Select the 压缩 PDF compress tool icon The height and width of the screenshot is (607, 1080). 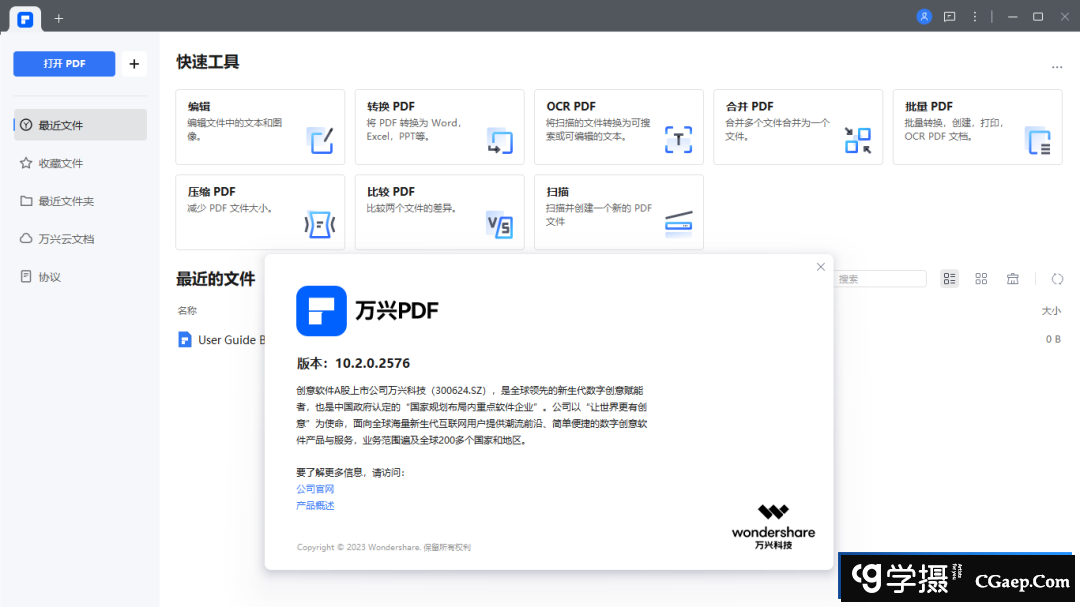320,225
